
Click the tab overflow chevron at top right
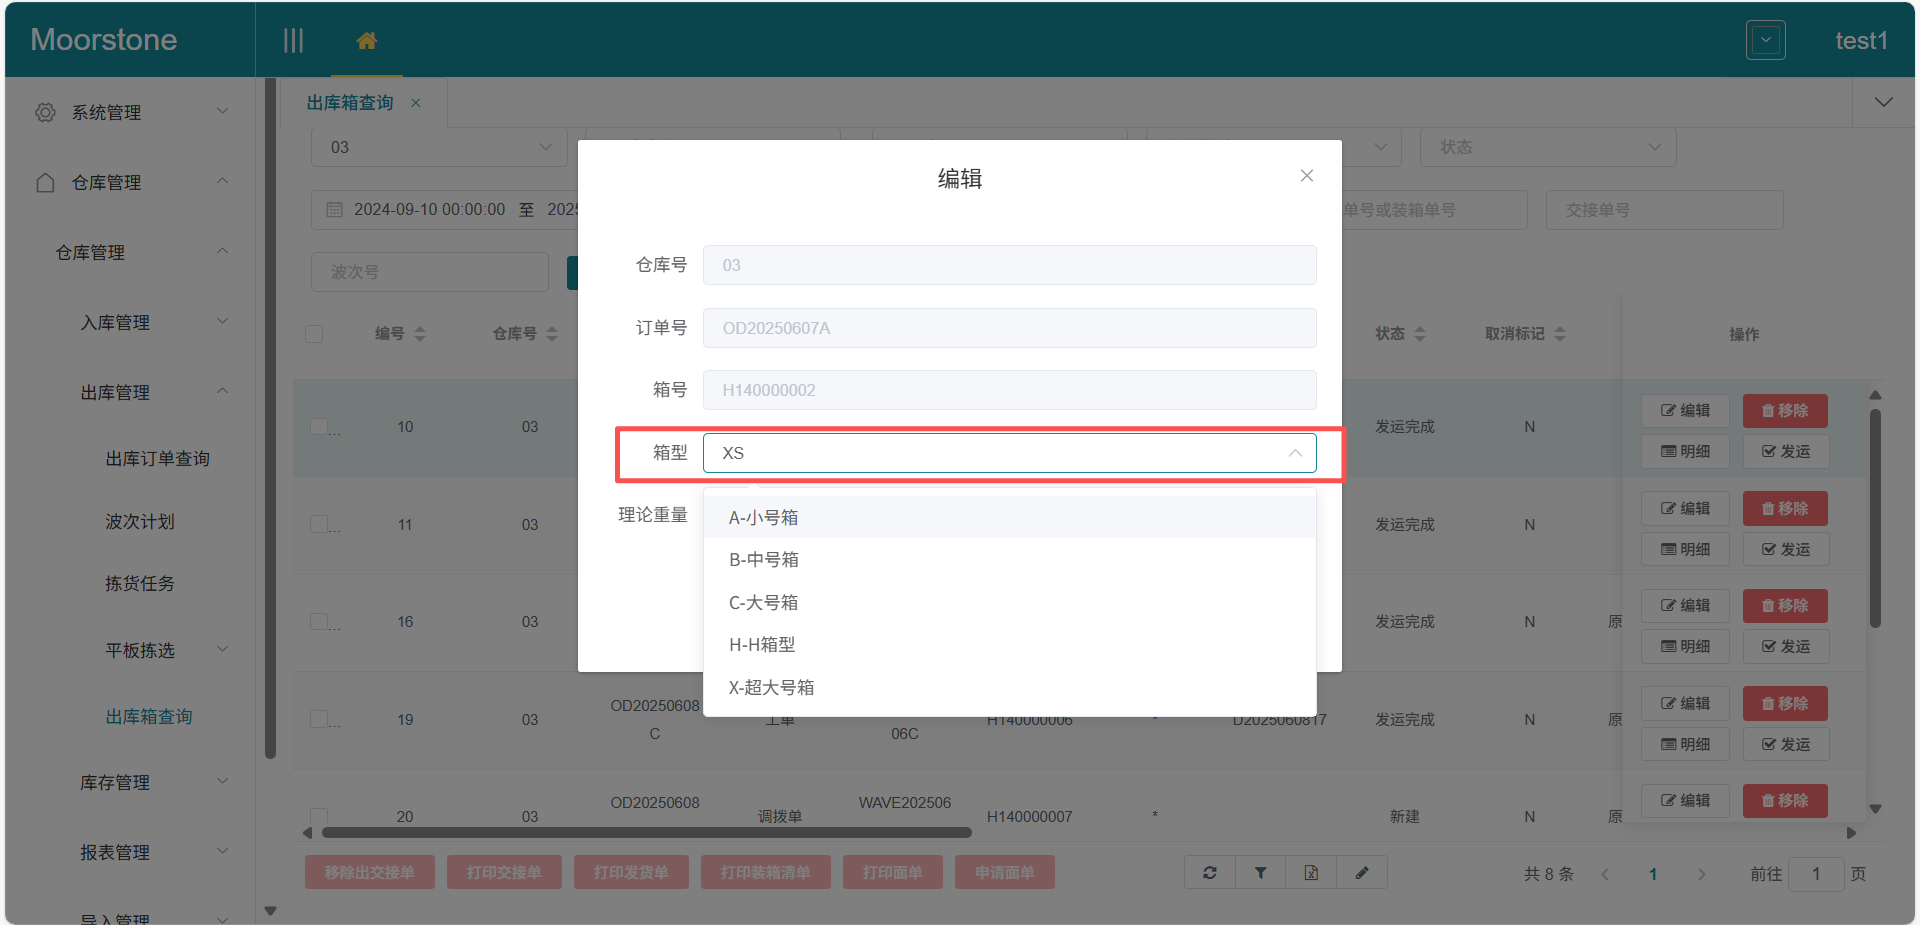click(1884, 101)
